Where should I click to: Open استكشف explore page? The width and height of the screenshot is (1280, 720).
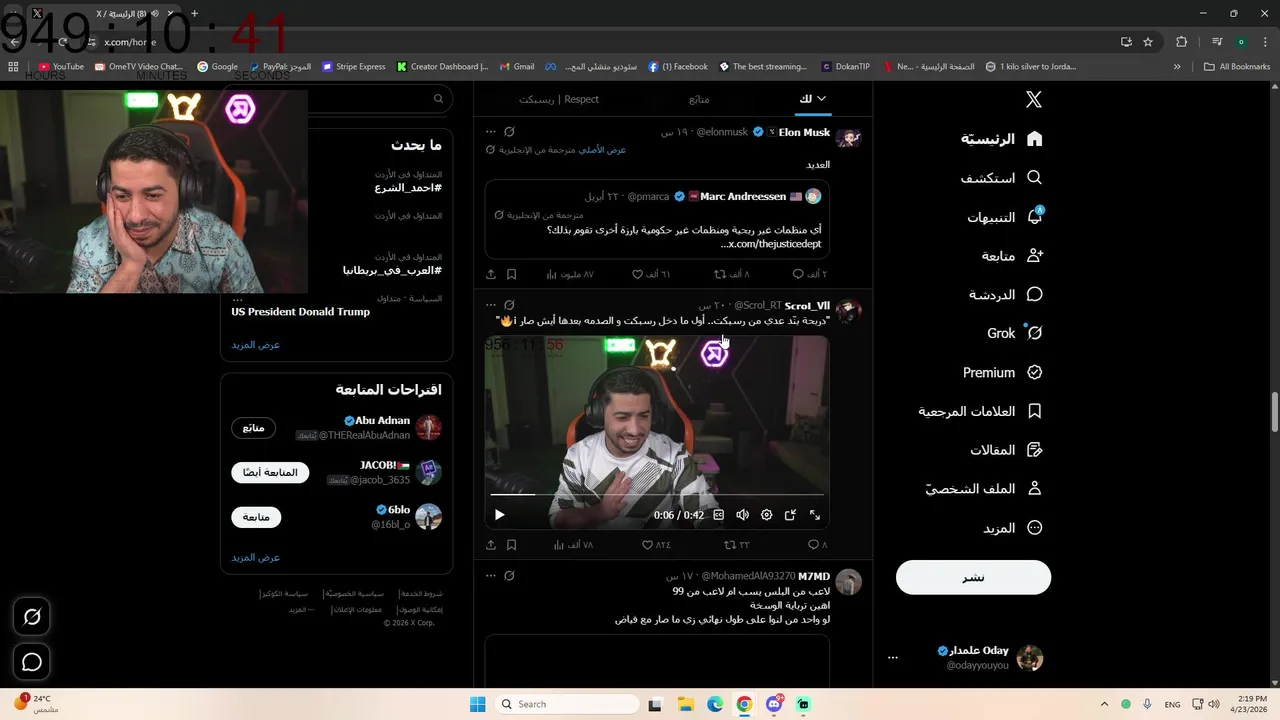[1001, 178]
